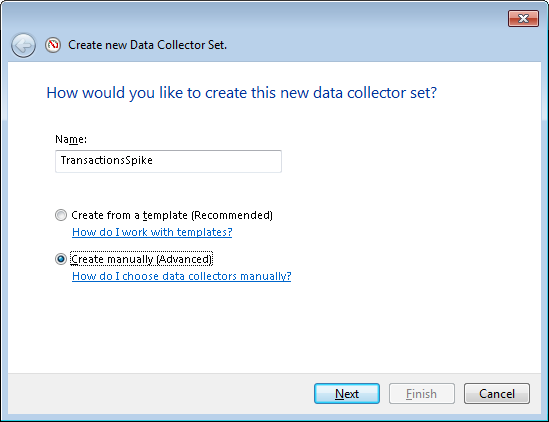This screenshot has width=549, height=422.
Task: Open 'How do I work with templates?' help
Action: pos(152,232)
